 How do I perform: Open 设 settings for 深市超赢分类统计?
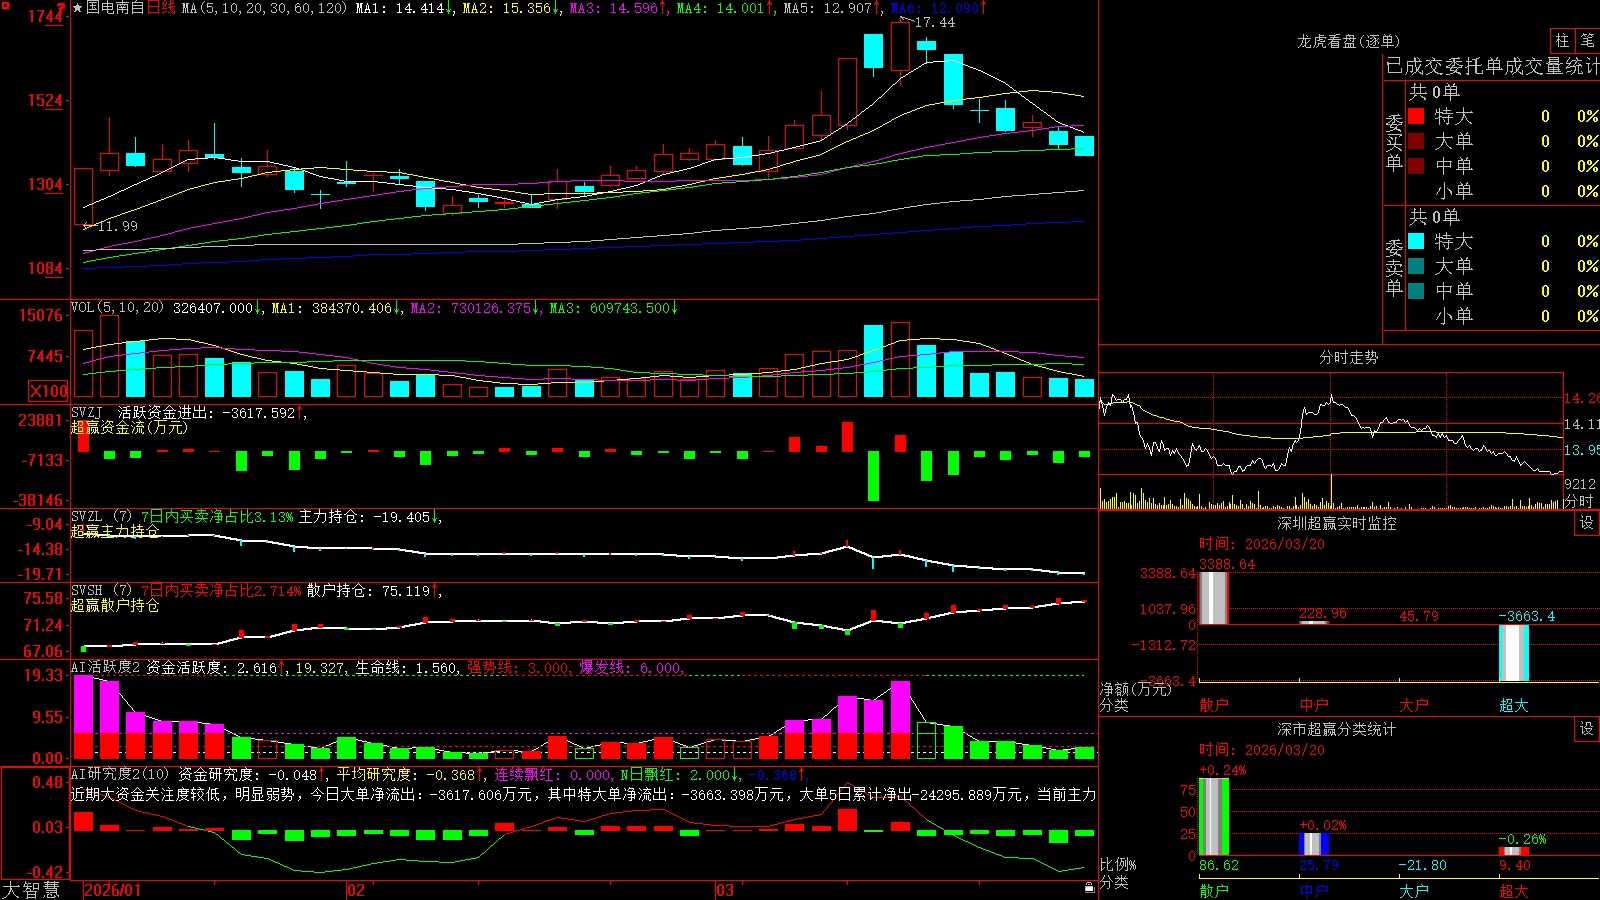pyautogui.click(x=1587, y=729)
